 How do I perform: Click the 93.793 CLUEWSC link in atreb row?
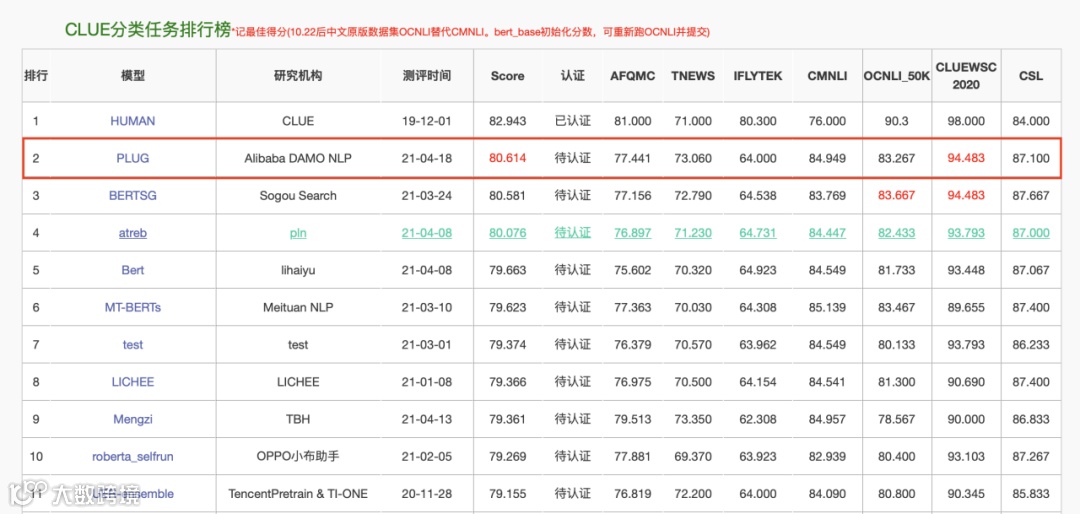coord(966,233)
